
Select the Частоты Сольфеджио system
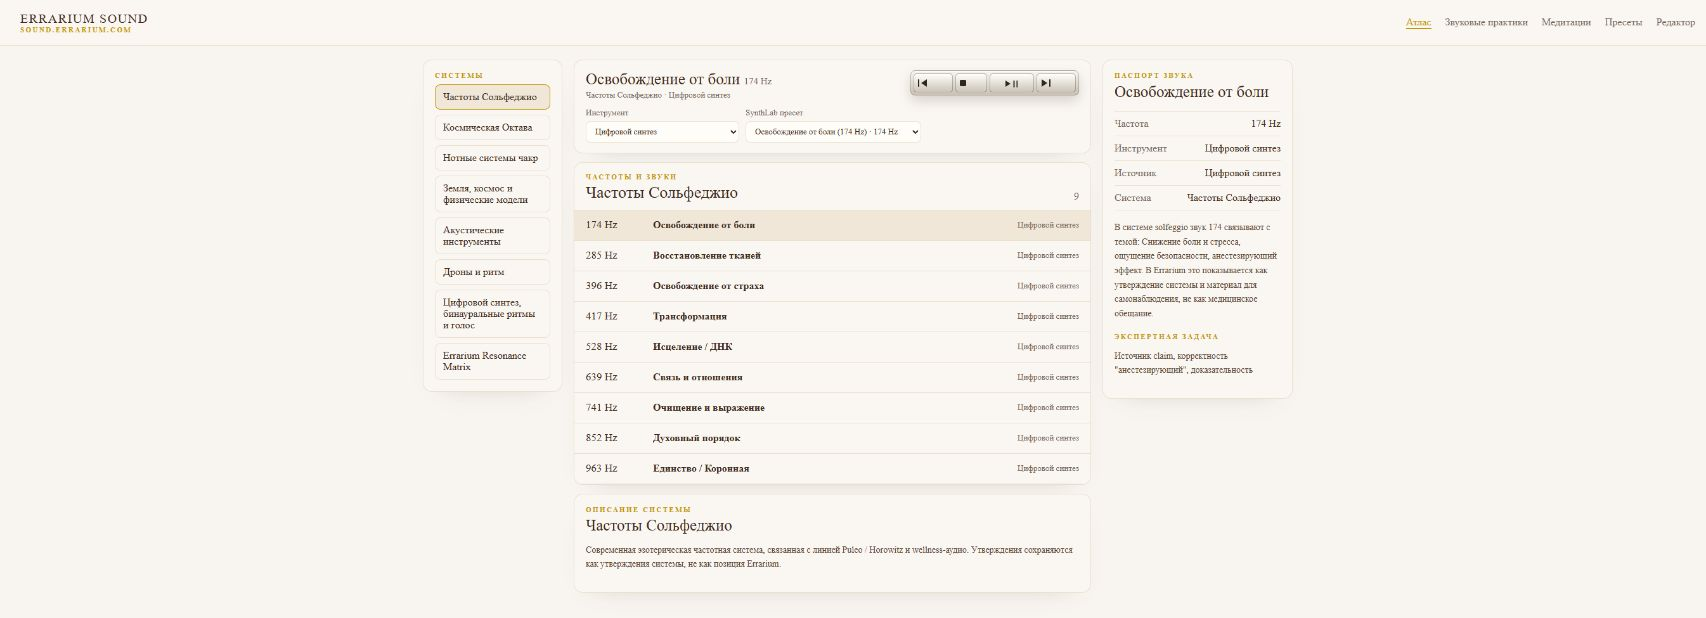pyautogui.click(x=492, y=97)
